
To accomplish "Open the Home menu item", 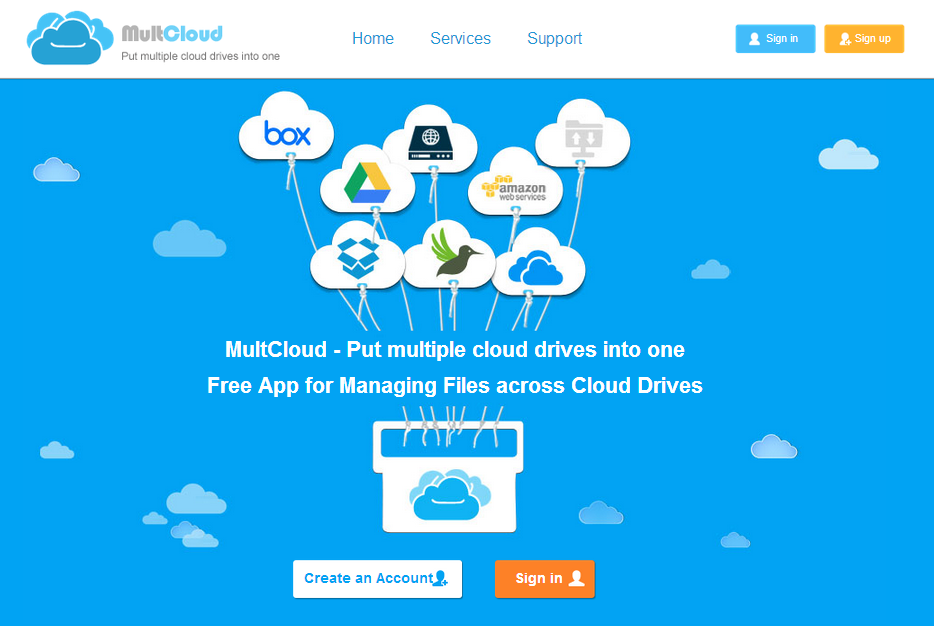I will tap(373, 39).
